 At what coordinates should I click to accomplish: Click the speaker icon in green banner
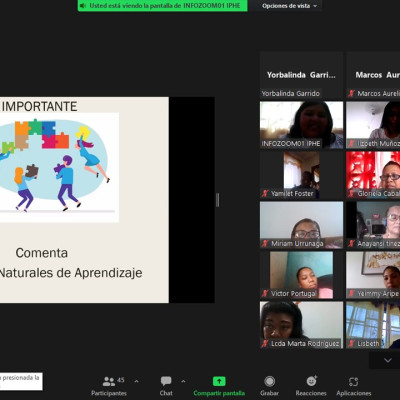(x=83, y=5)
